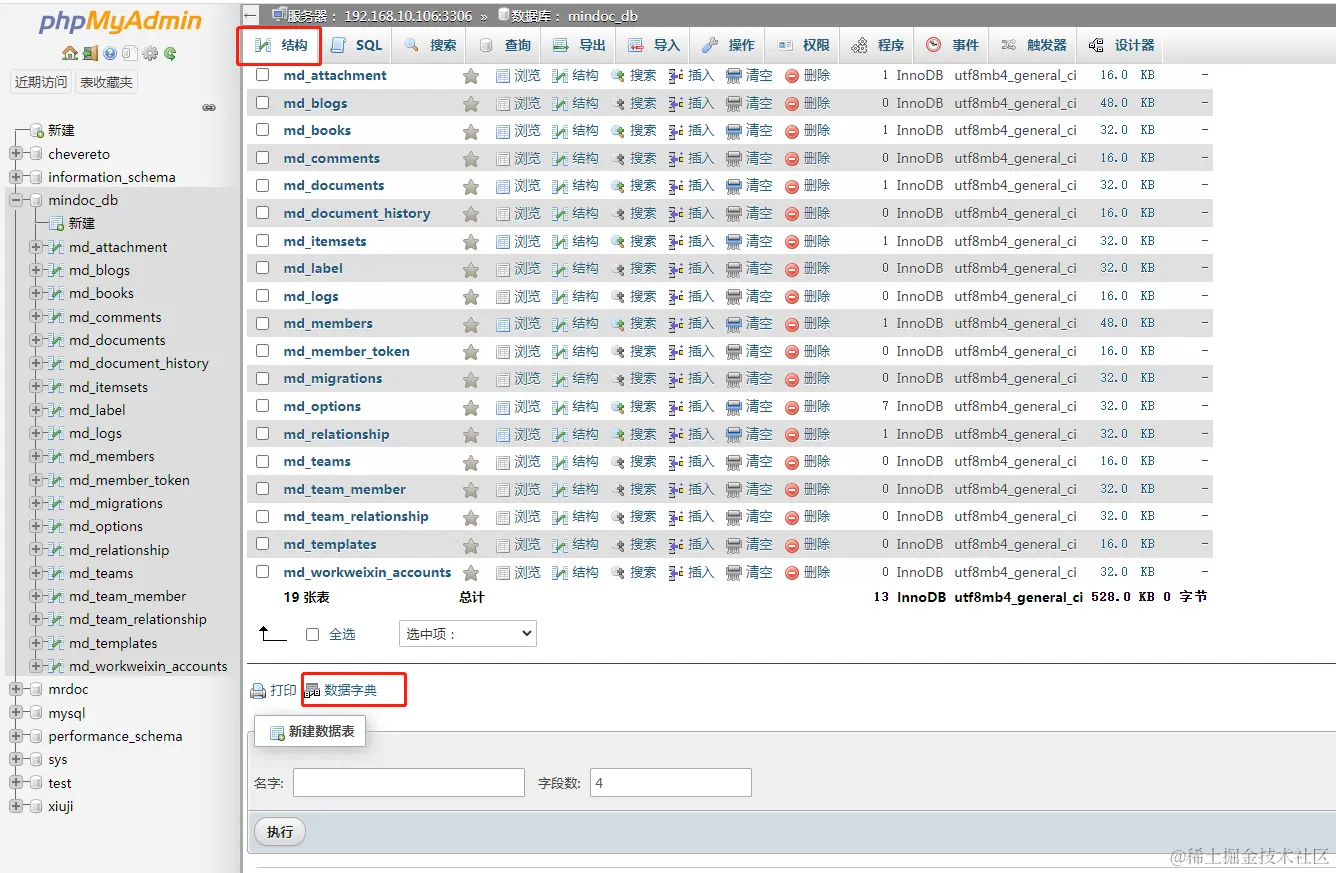Collapse the mindoc_db database tree
Screen dimensions: 1336x873
[x=15, y=200]
